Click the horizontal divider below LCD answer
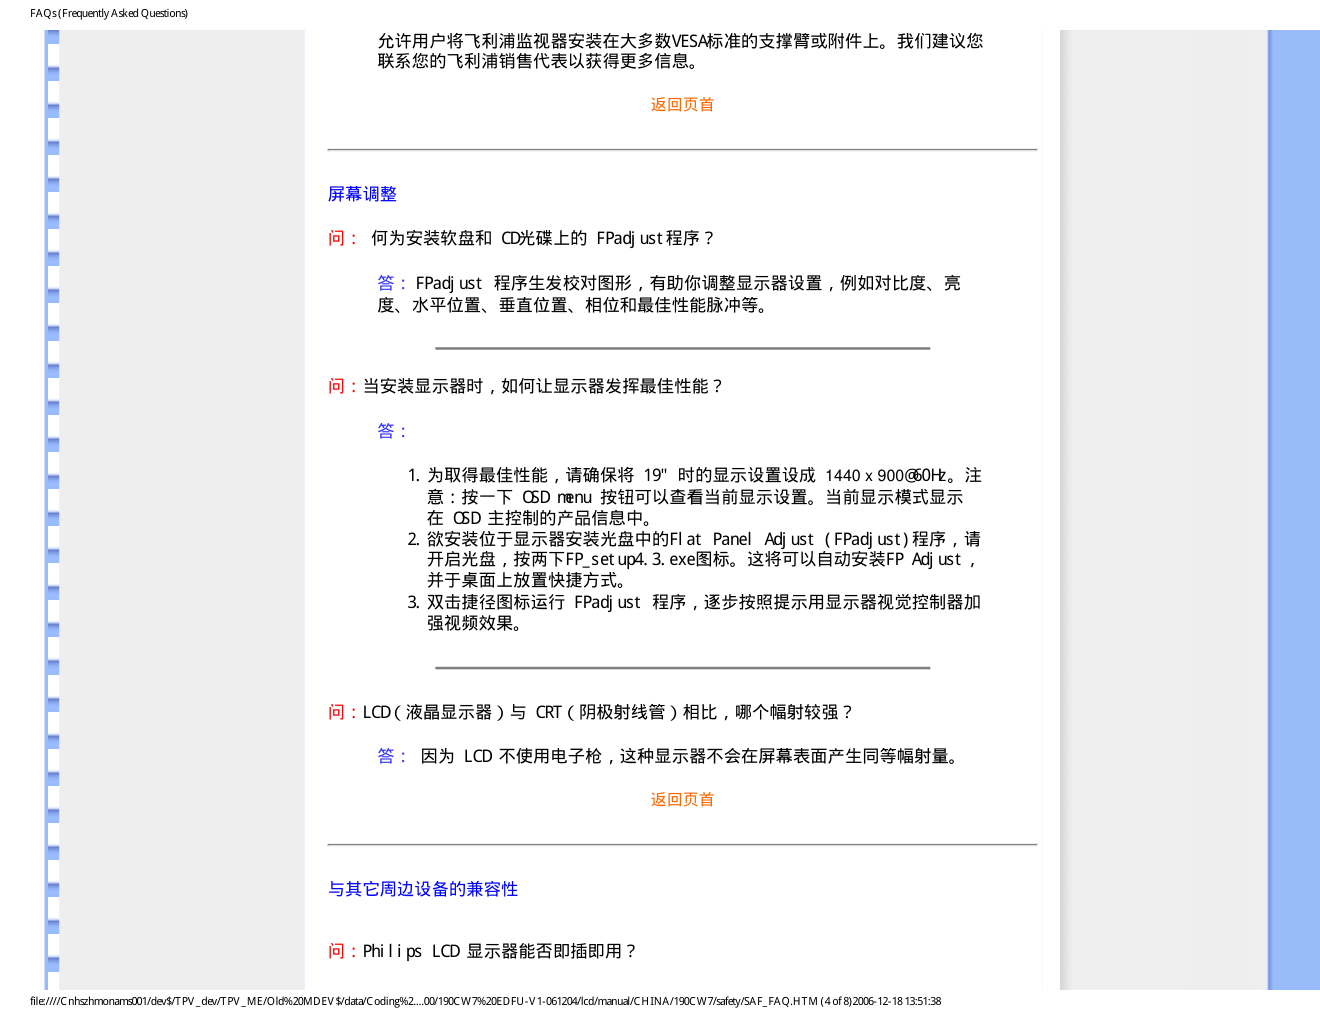This screenshot has height=1020, width=1320. tap(682, 845)
